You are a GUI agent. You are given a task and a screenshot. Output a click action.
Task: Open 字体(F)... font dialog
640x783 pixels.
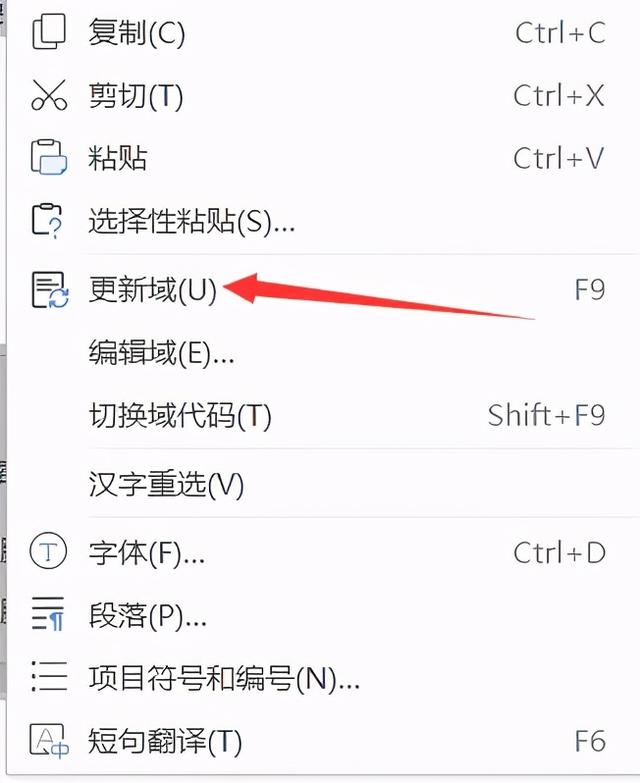320,552
